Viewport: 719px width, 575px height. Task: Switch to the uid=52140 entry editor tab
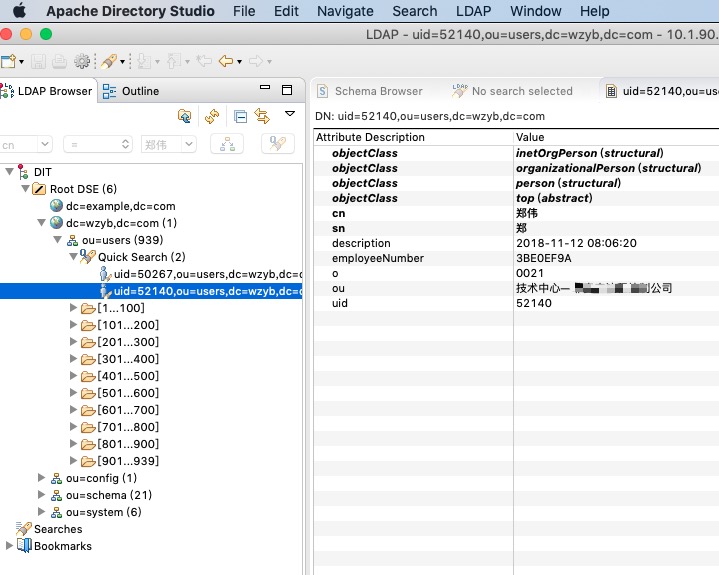click(662, 91)
